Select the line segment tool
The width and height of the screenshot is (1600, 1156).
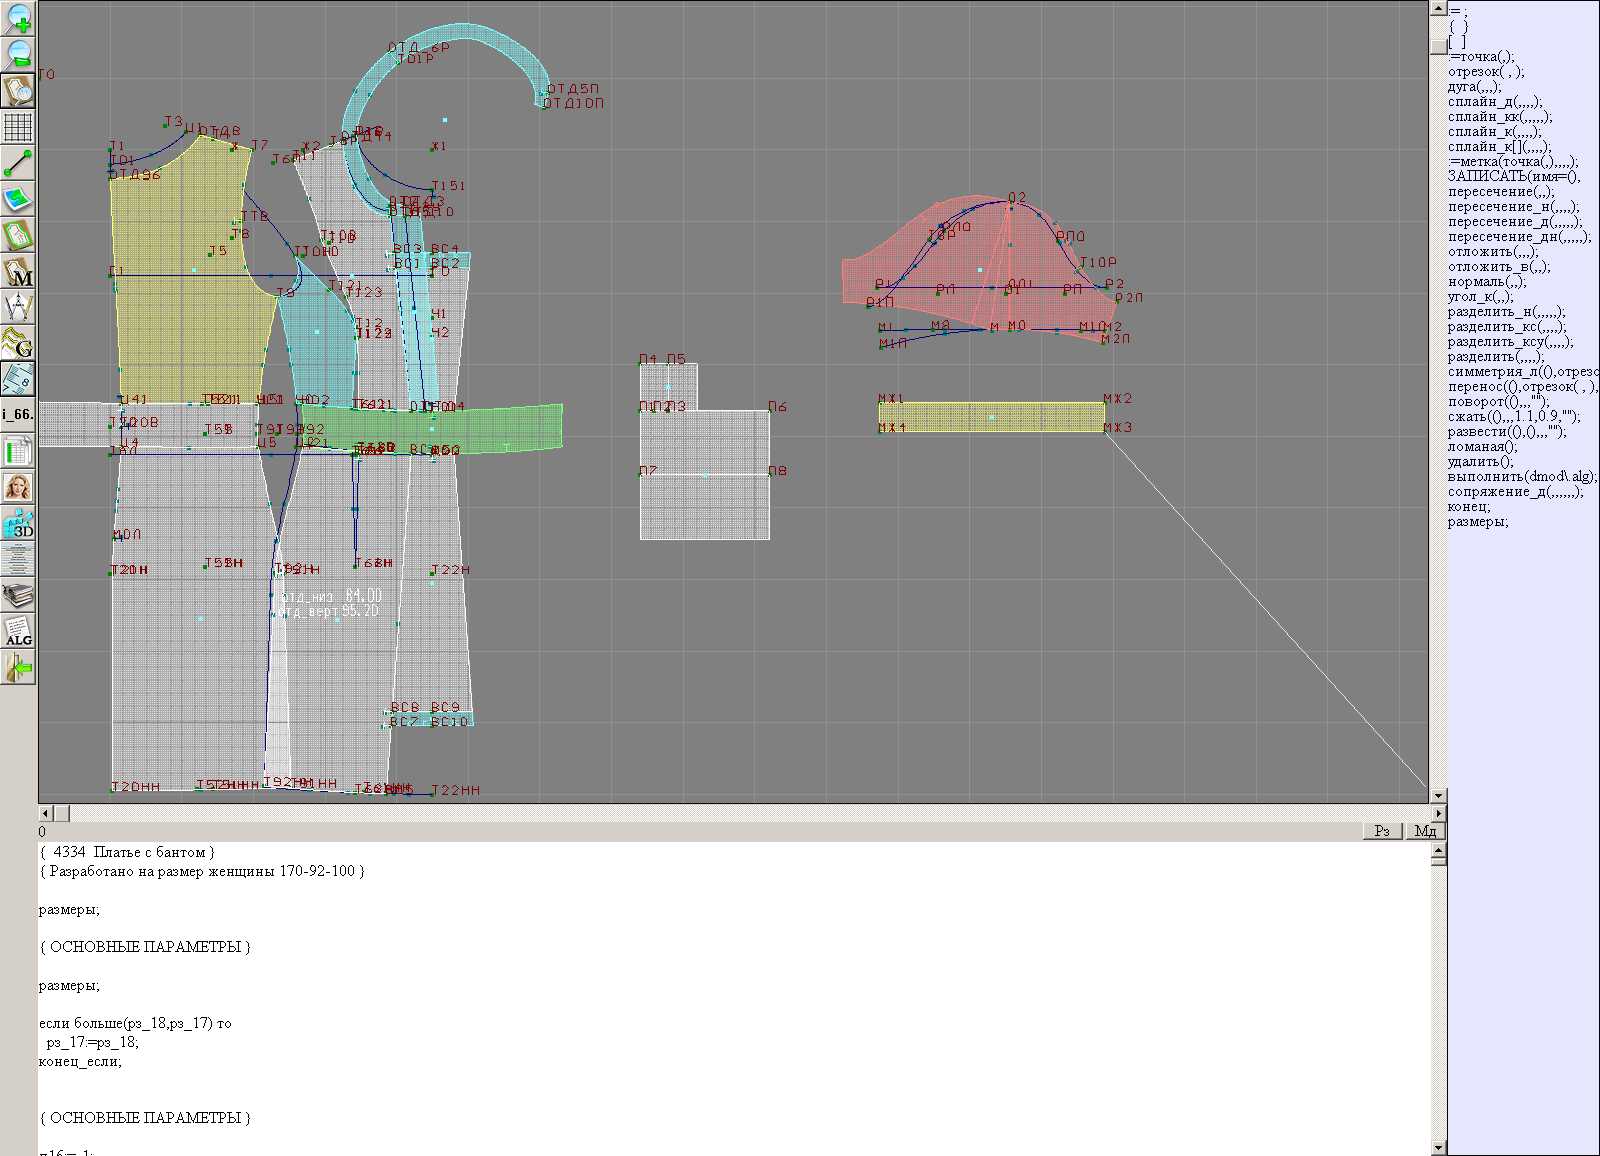(18, 163)
